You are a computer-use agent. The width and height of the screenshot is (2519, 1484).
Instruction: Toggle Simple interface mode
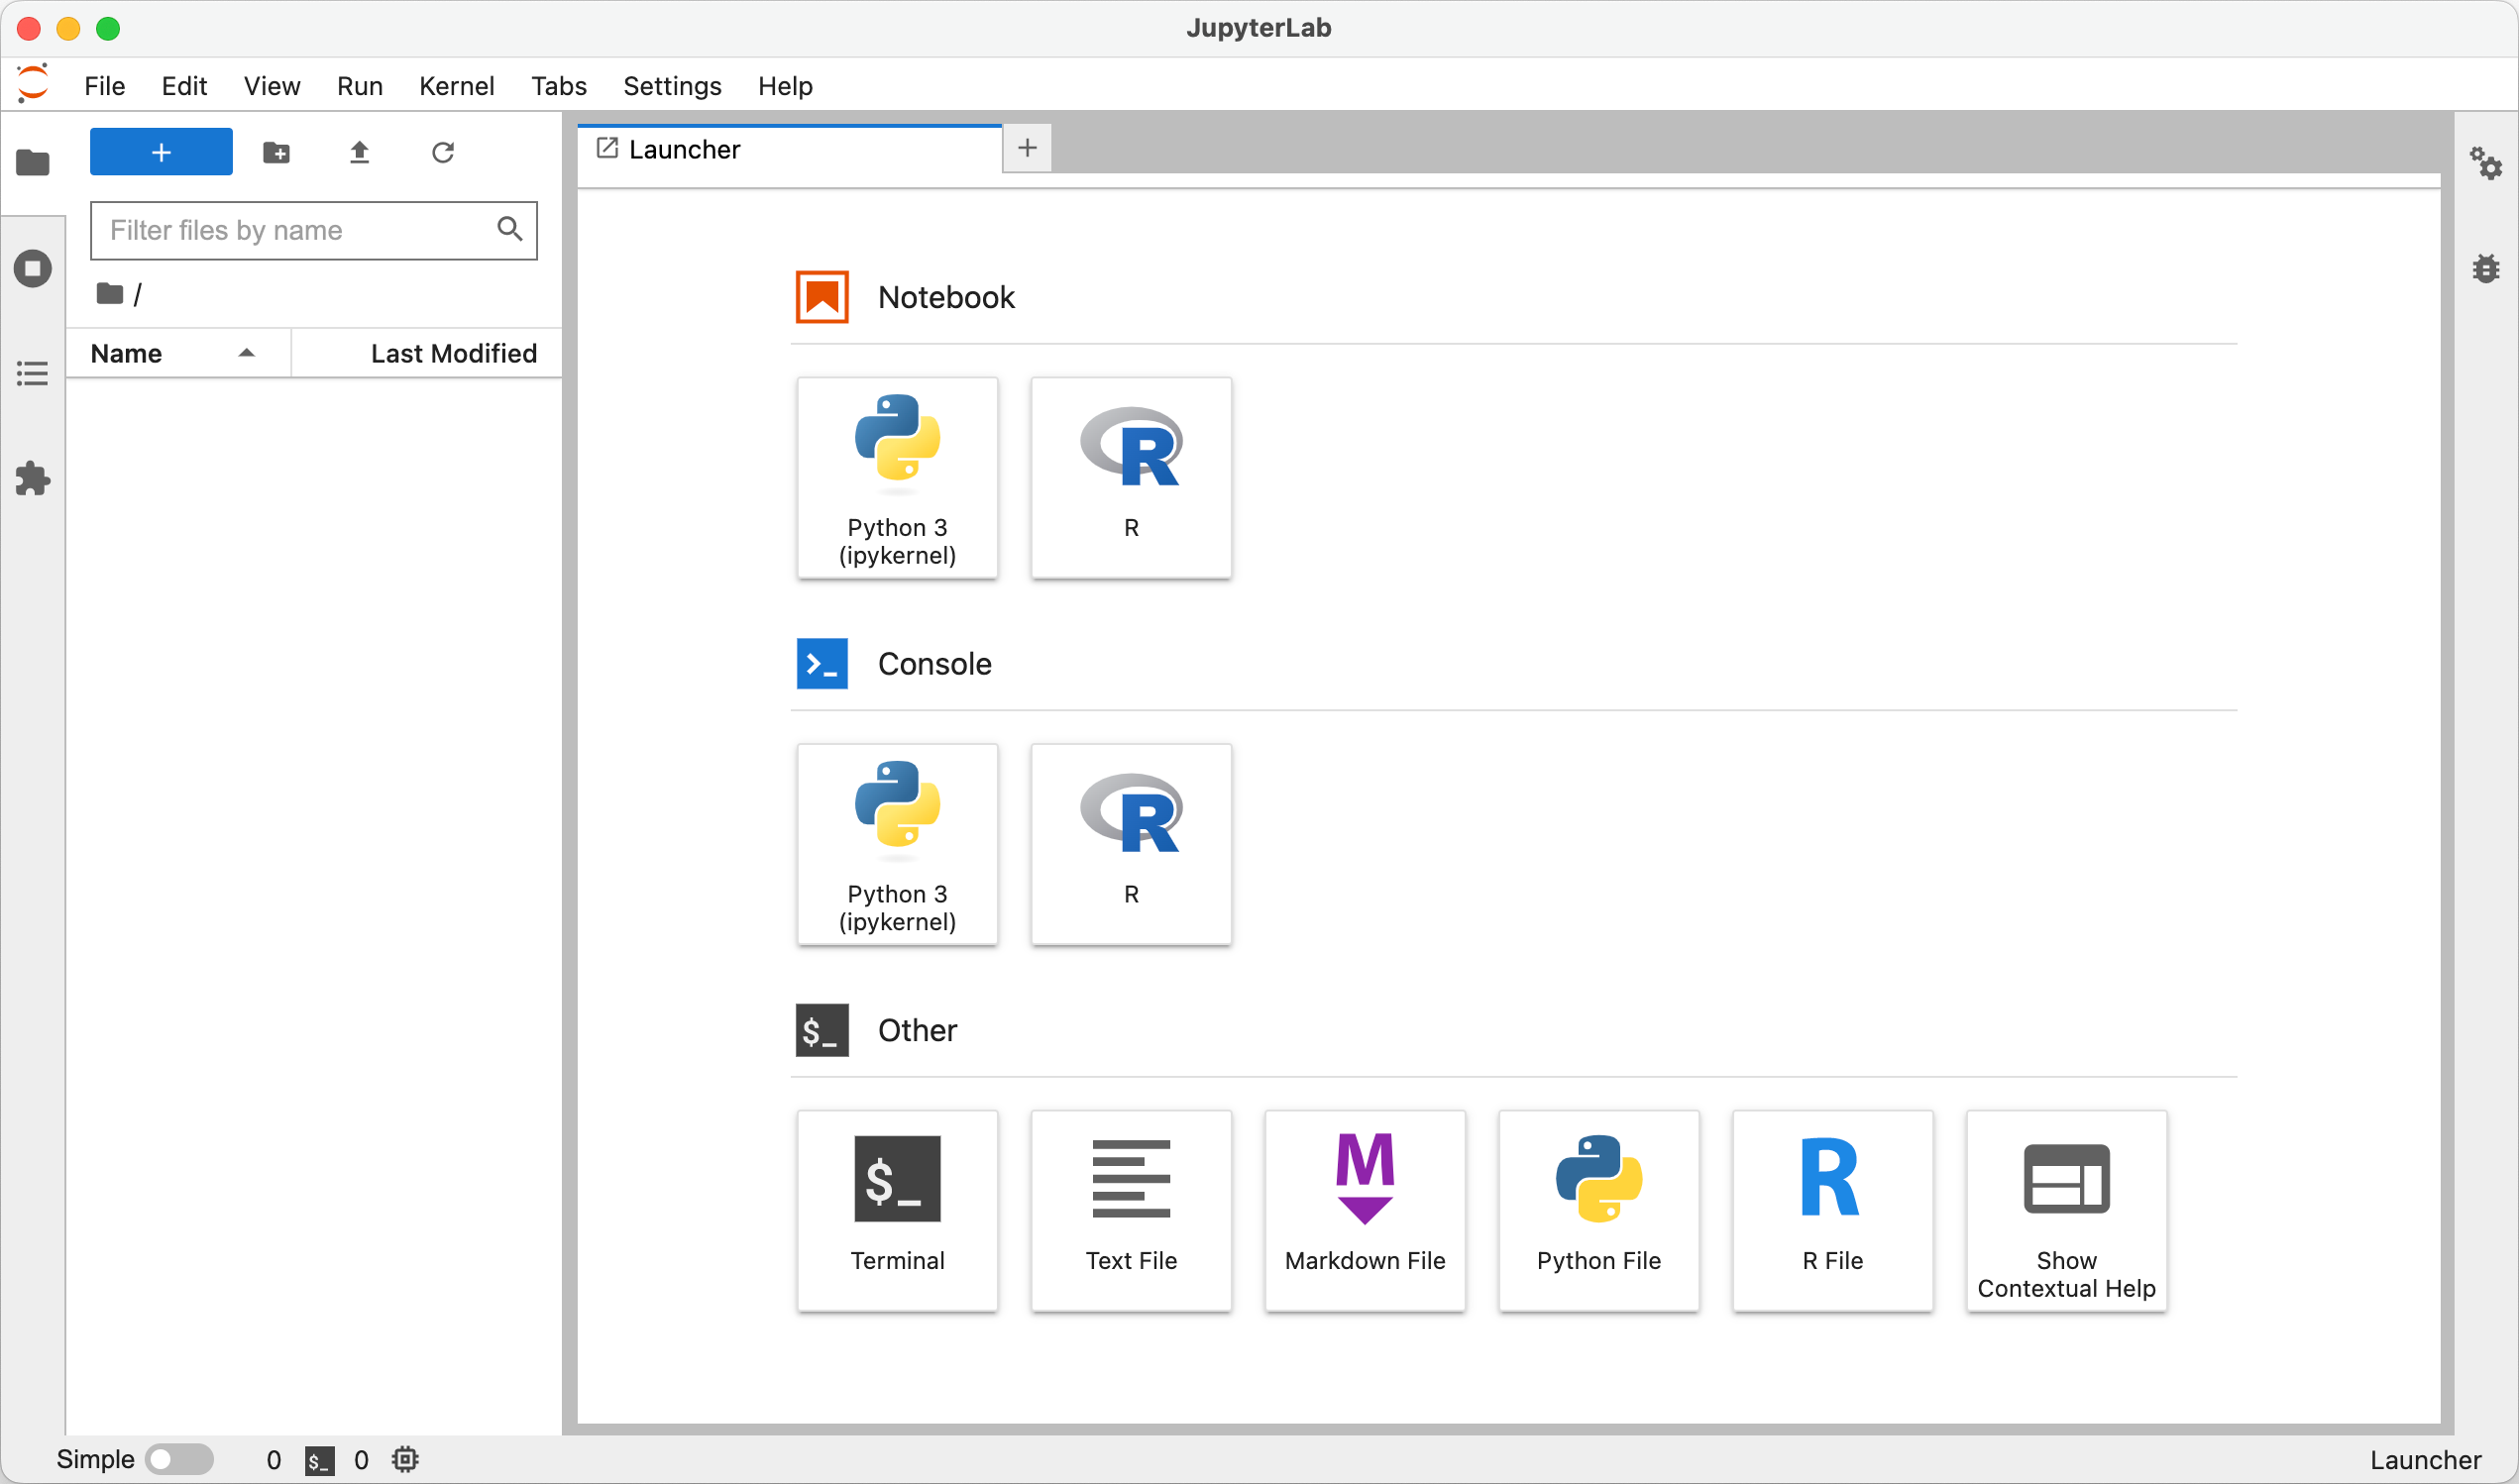(x=180, y=1458)
